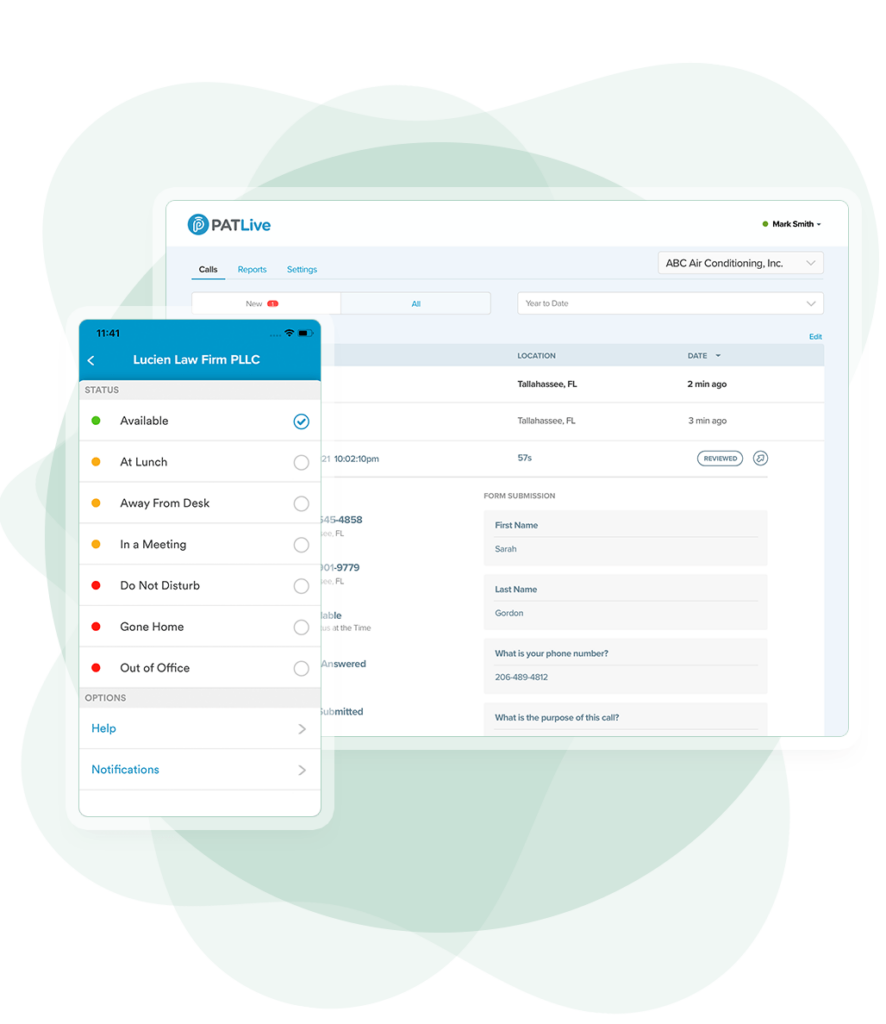Select the At Lunch status radio
The height and width of the screenshot is (1024, 886).
click(x=301, y=462)
